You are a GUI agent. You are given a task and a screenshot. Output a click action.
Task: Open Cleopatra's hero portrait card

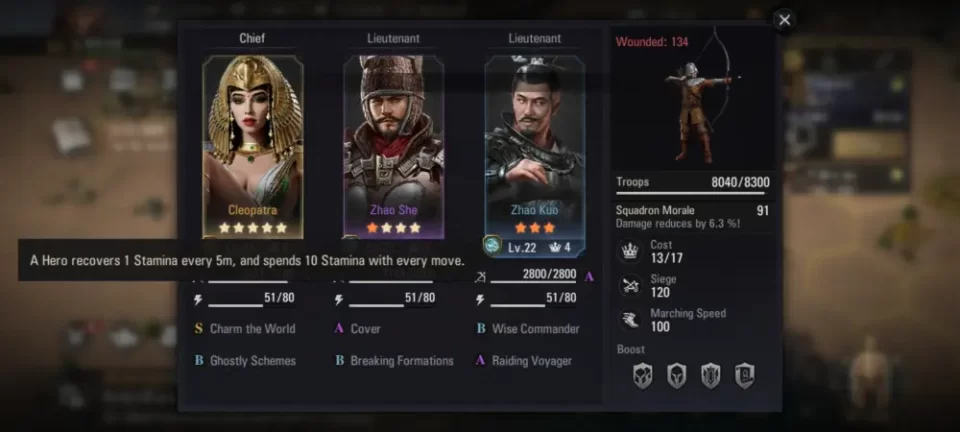coord(253,146)
